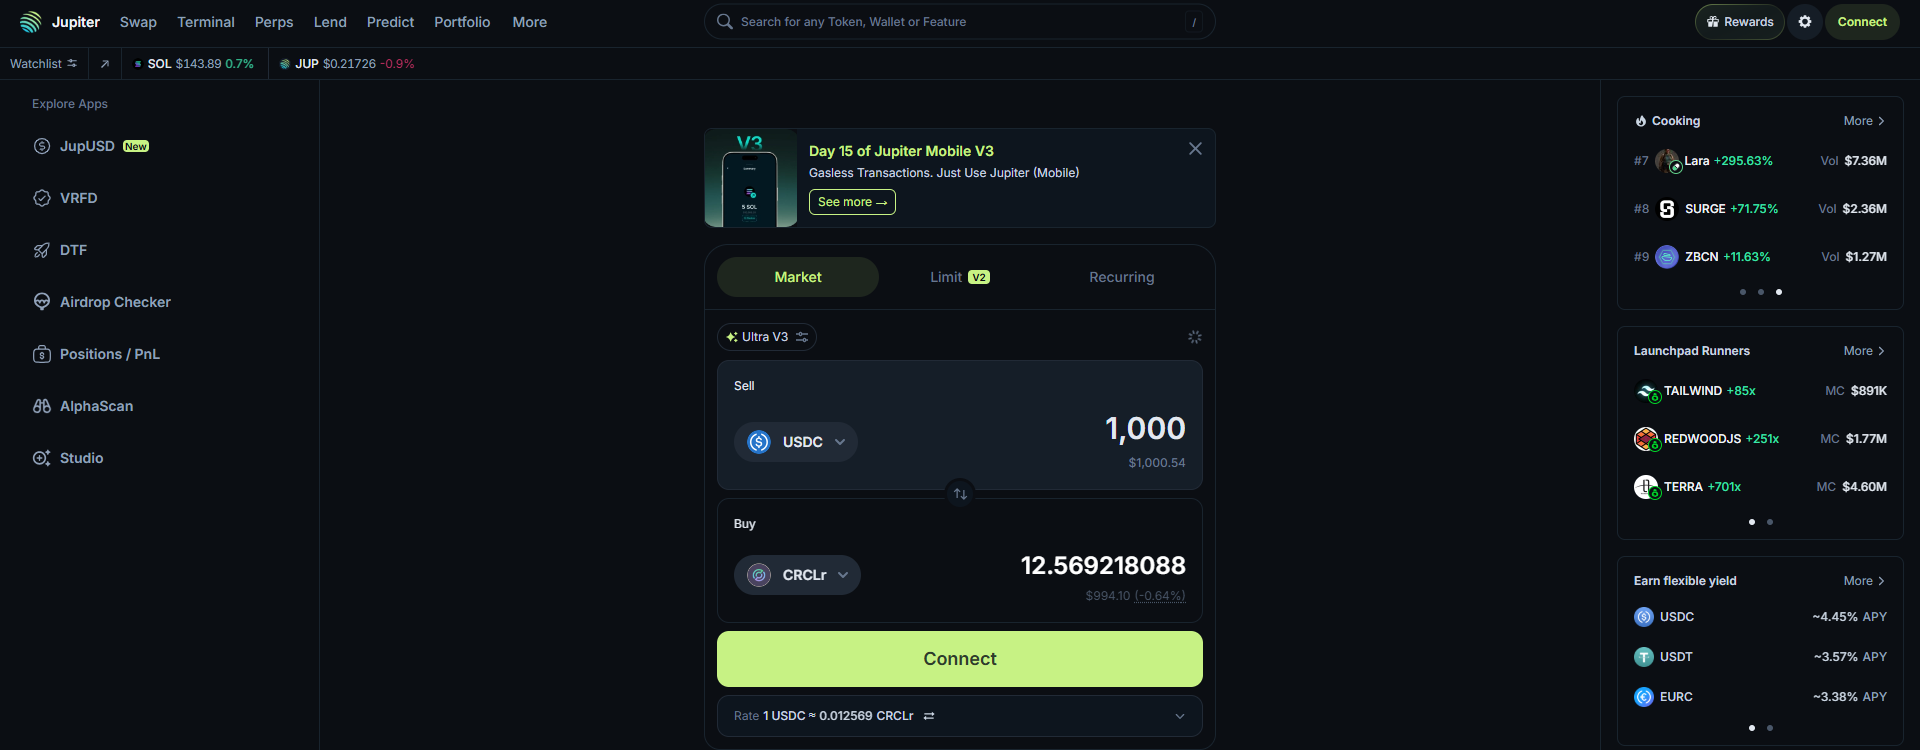Open the settings gear icon
Viewport: 1920px width, 750px height.
tap(1805, 22)
